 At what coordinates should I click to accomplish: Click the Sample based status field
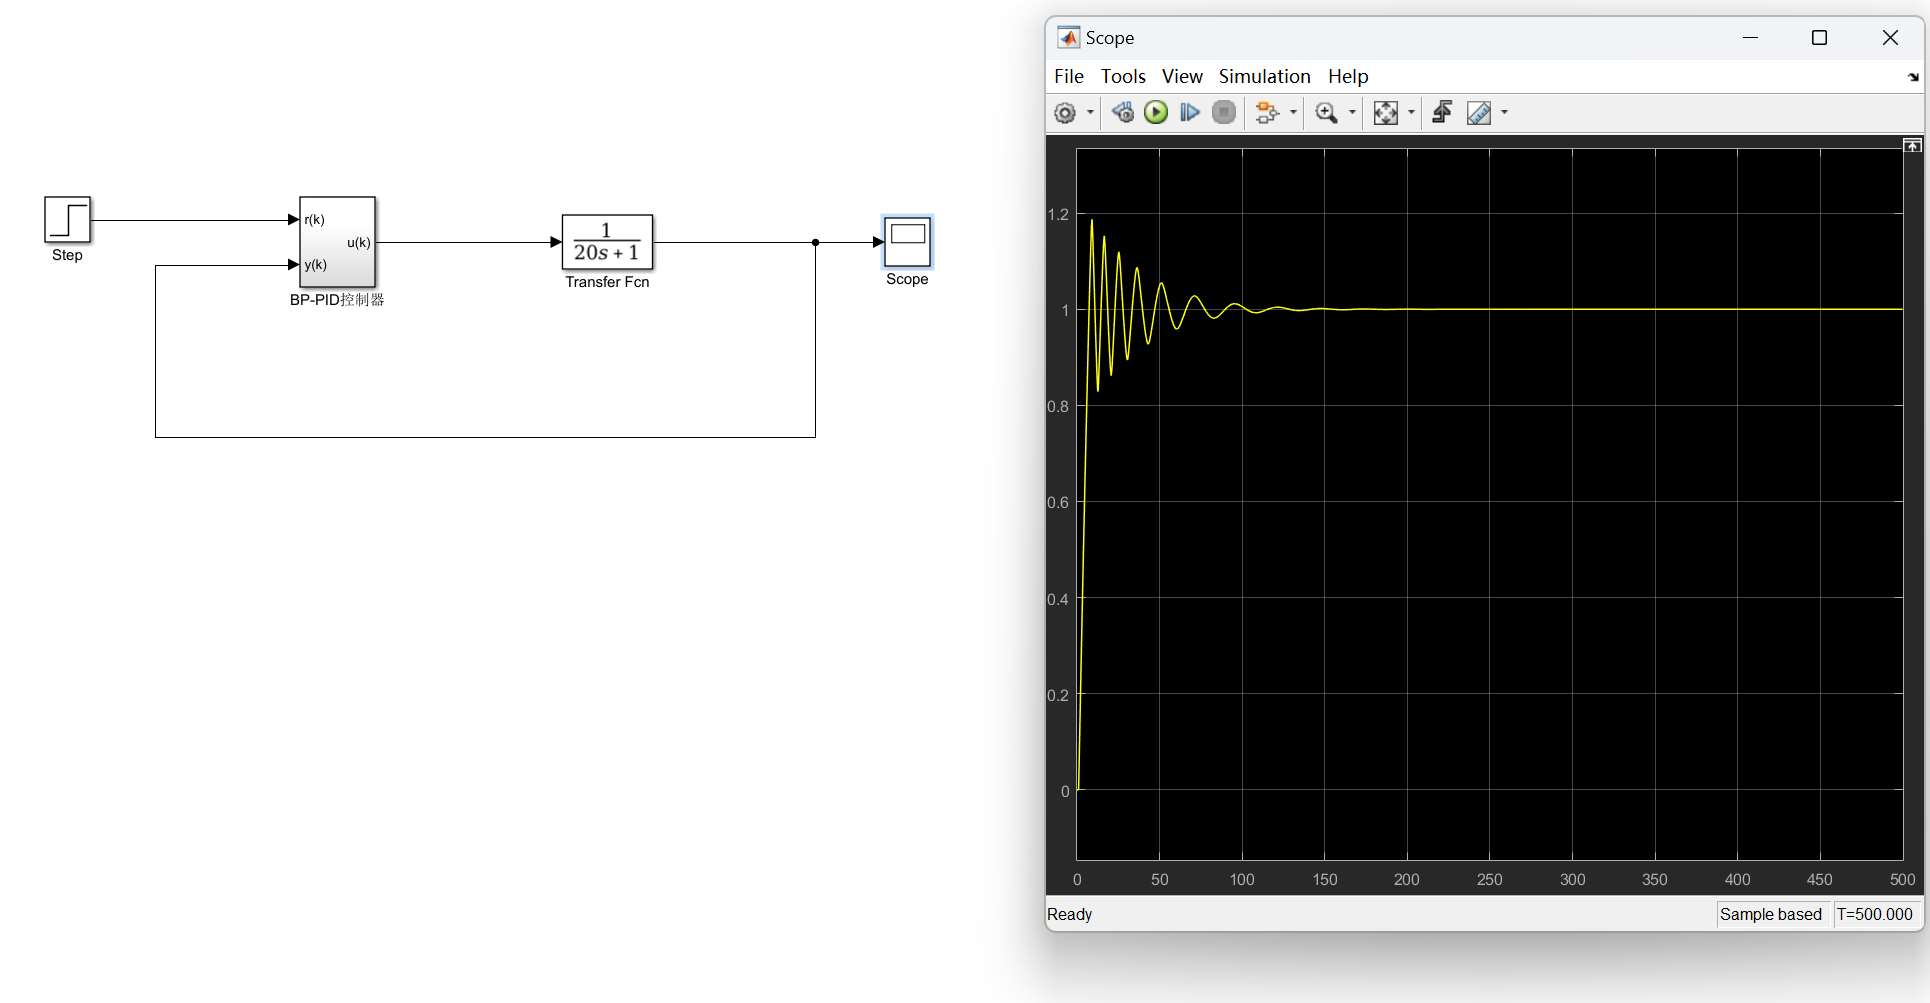pyautogui.click(x=1771, y=914)
